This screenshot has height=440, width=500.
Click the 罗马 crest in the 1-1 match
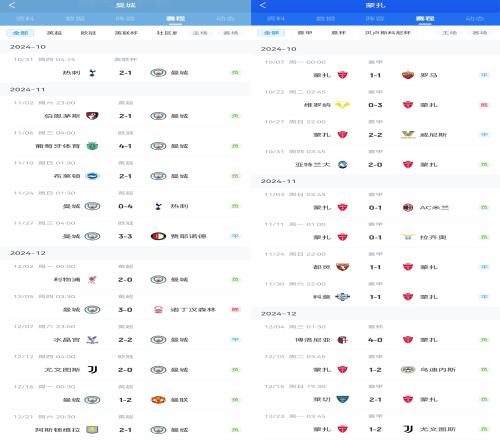408,75
